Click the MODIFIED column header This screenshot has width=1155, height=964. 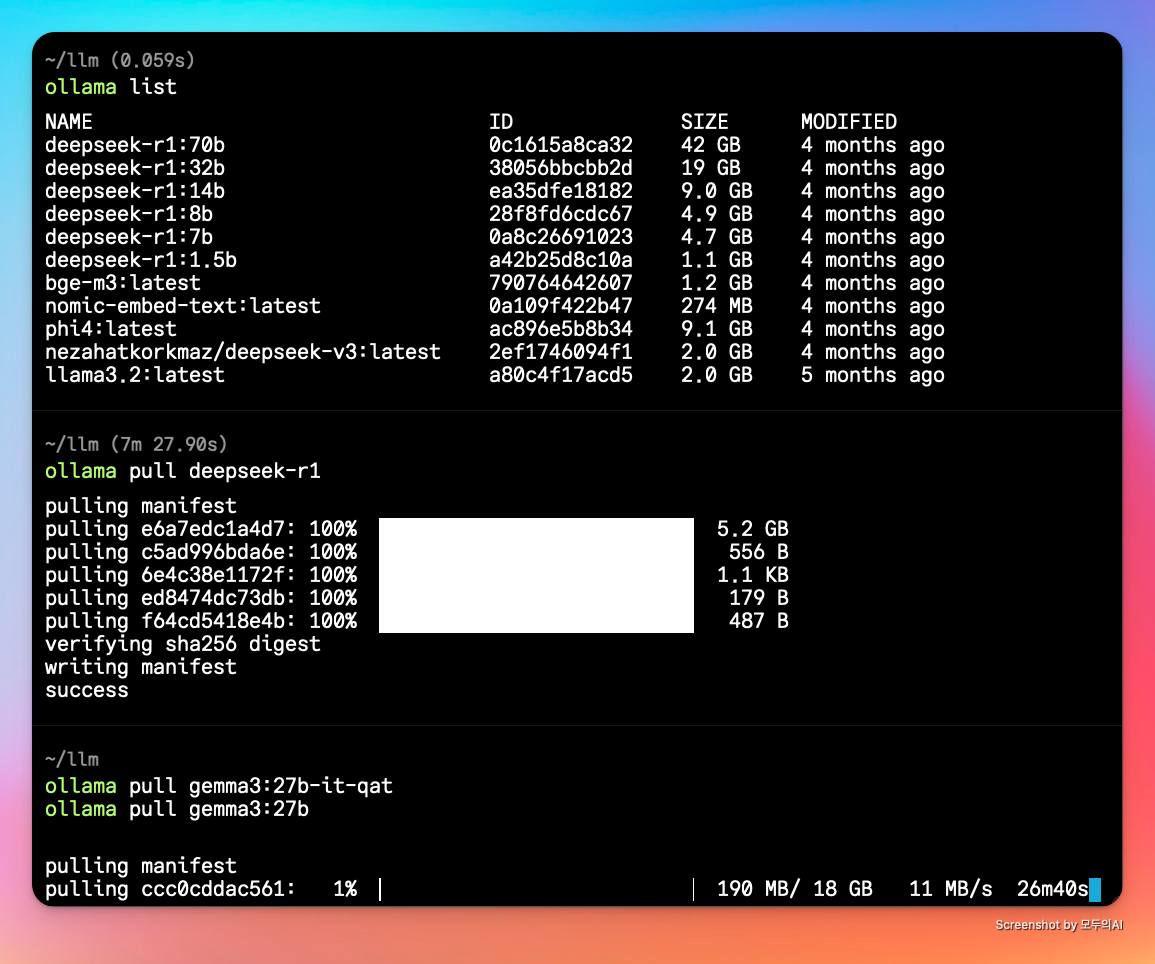[849, 122]
